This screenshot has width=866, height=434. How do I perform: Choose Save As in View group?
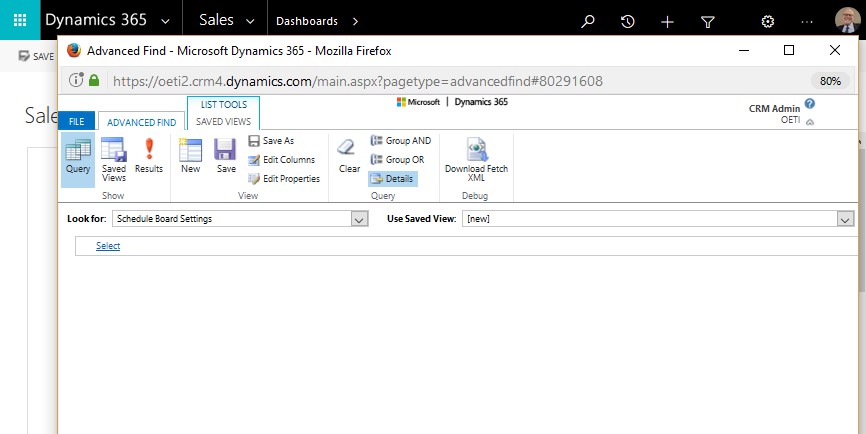(271, 141)
